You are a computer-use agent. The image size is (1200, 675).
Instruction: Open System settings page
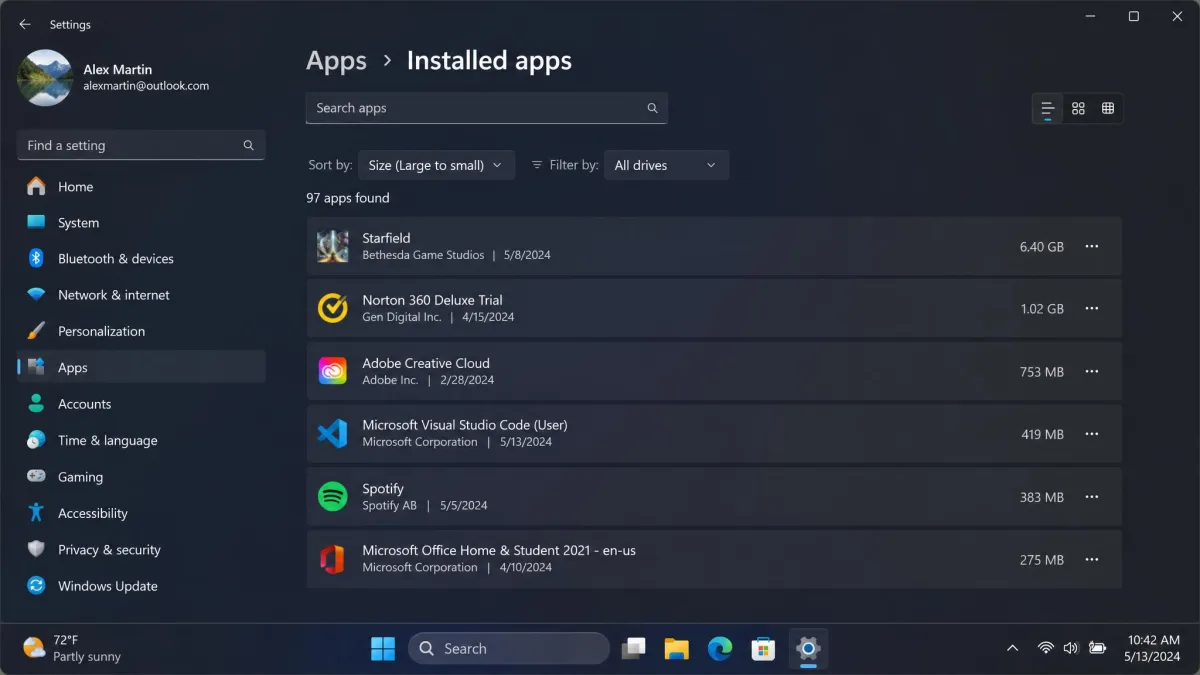click(x=141, y=222)
